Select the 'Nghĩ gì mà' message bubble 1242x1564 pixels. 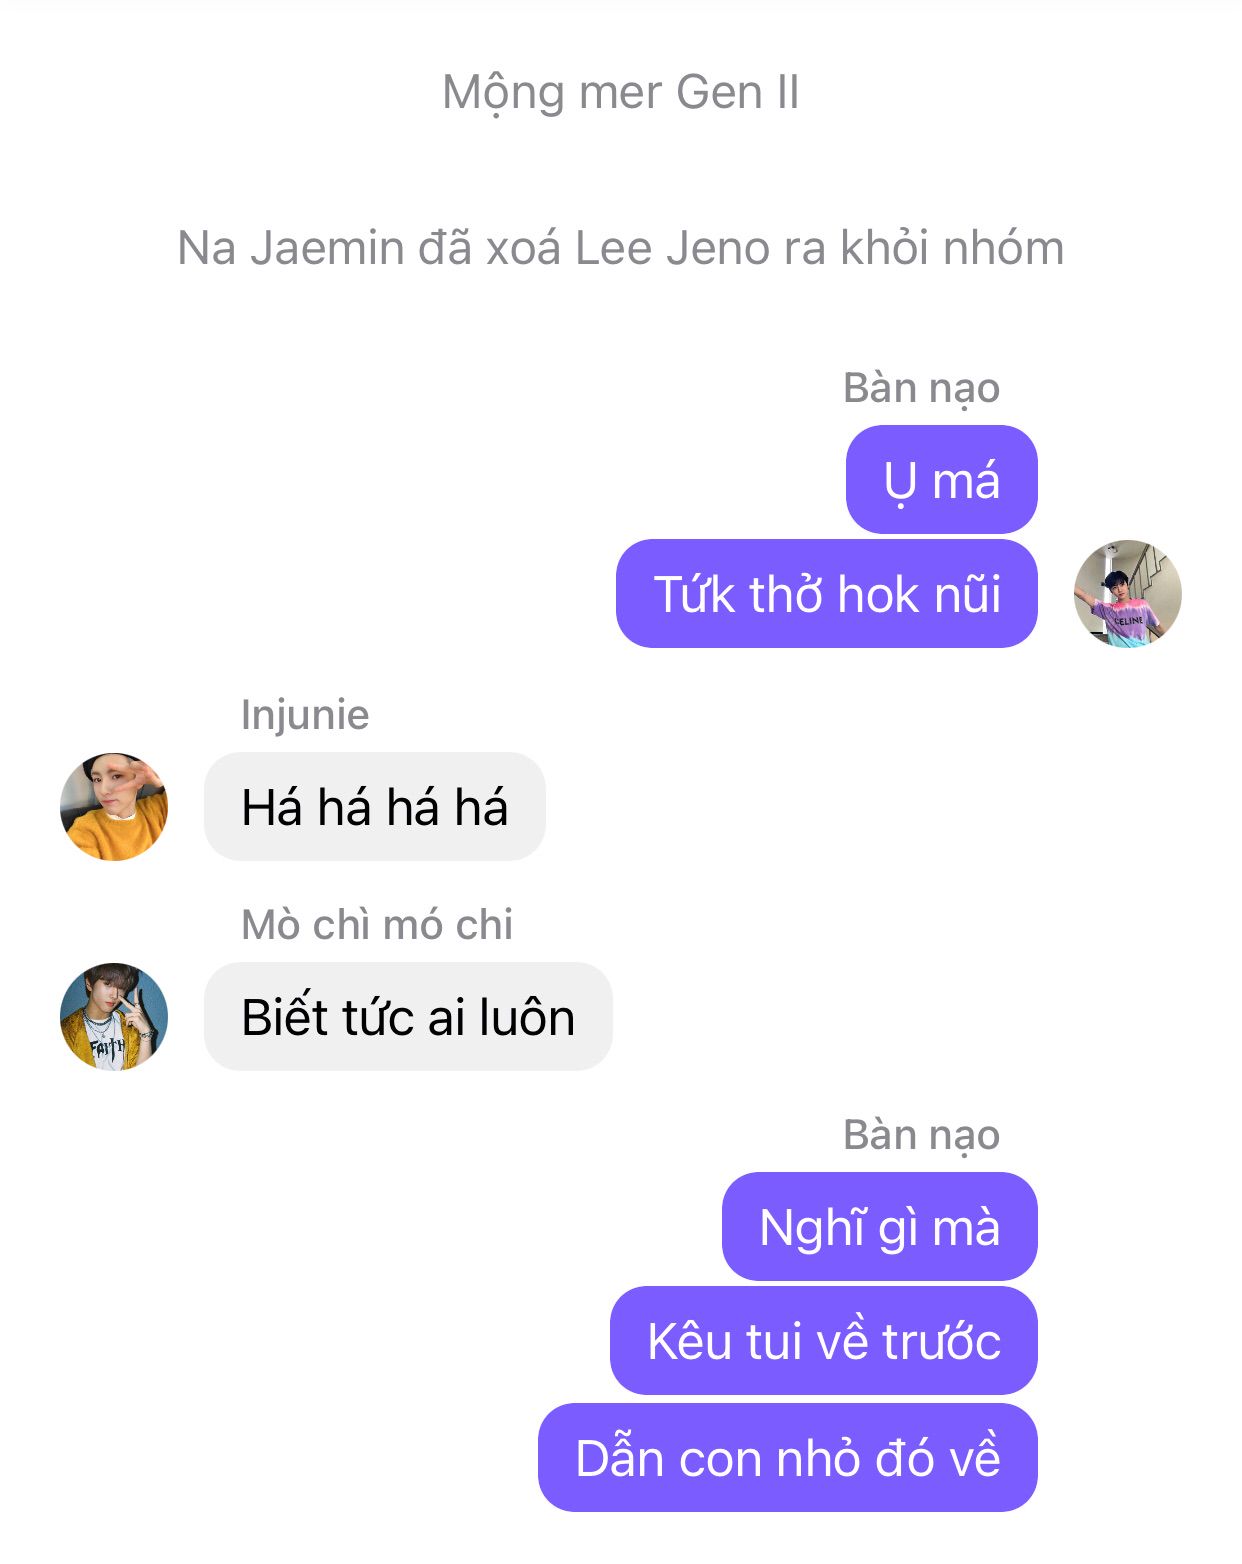coord(880,1227)
